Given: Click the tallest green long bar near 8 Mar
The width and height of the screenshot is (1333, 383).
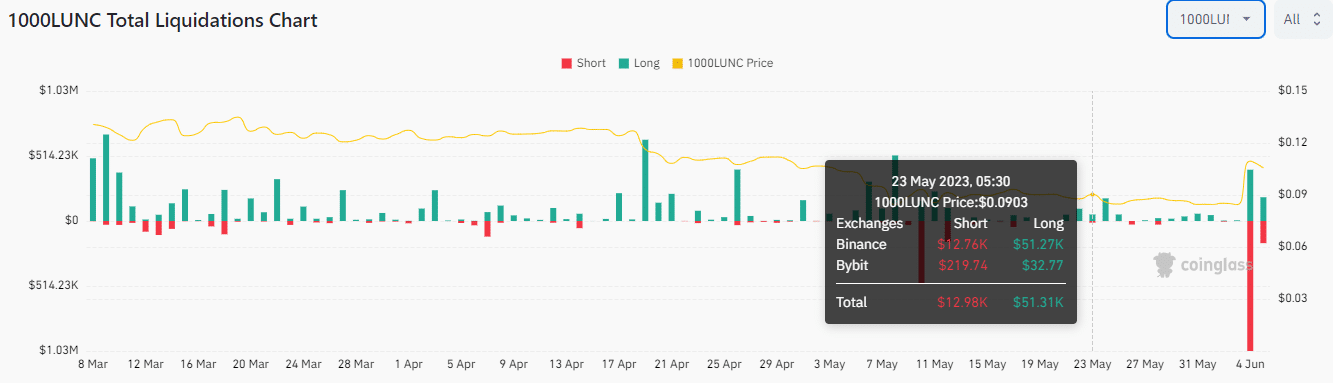Looking at the screenshot, I should pos(105,177).
